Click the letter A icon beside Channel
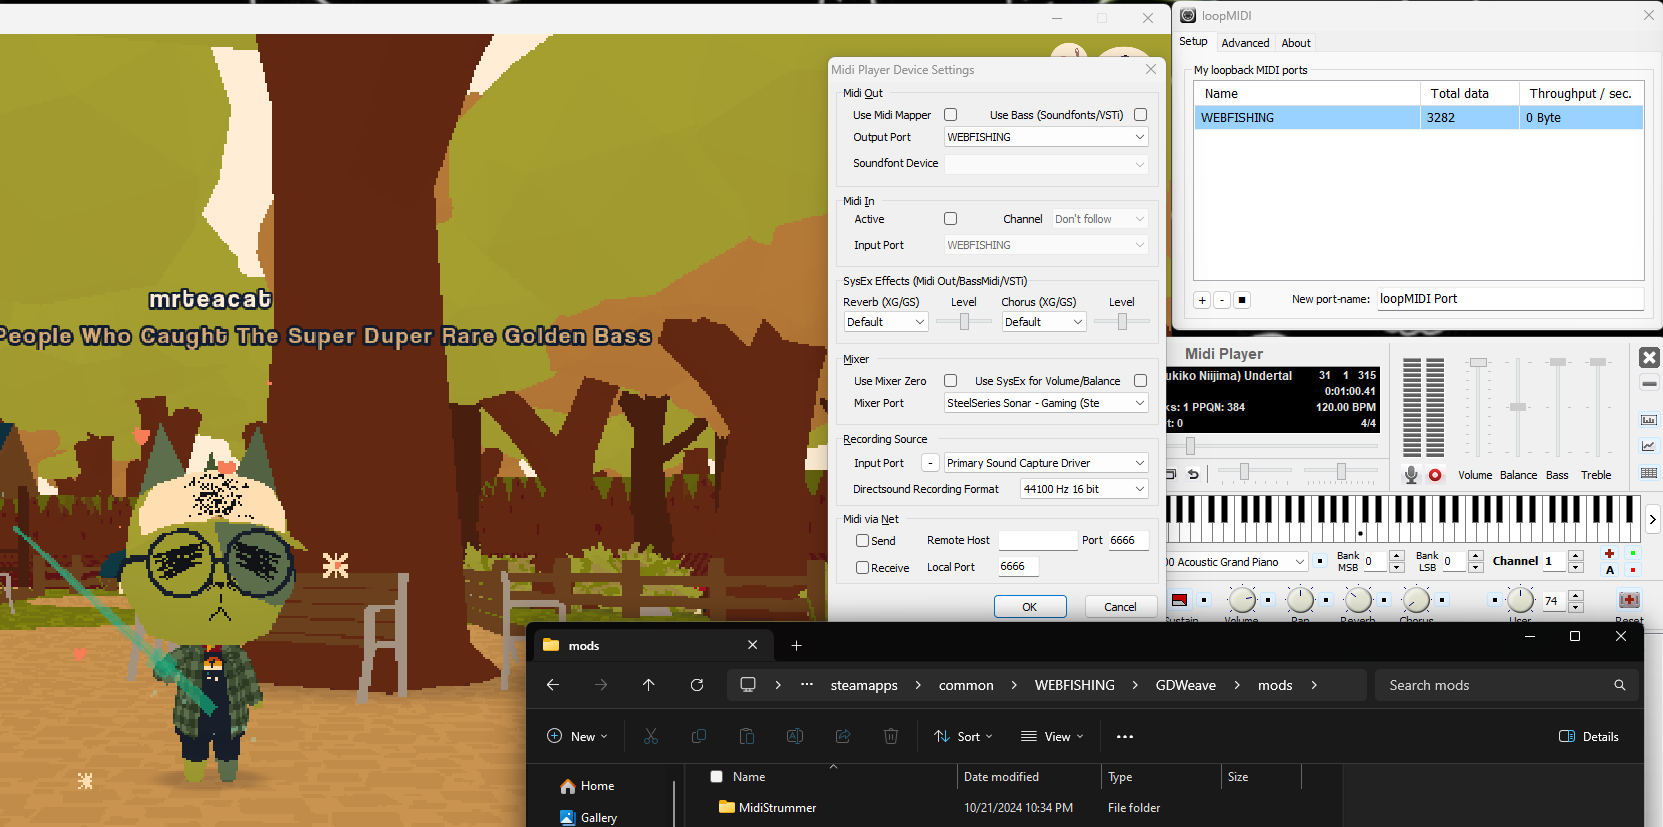Screen dimensions: 1663x827 (1610, 570)
